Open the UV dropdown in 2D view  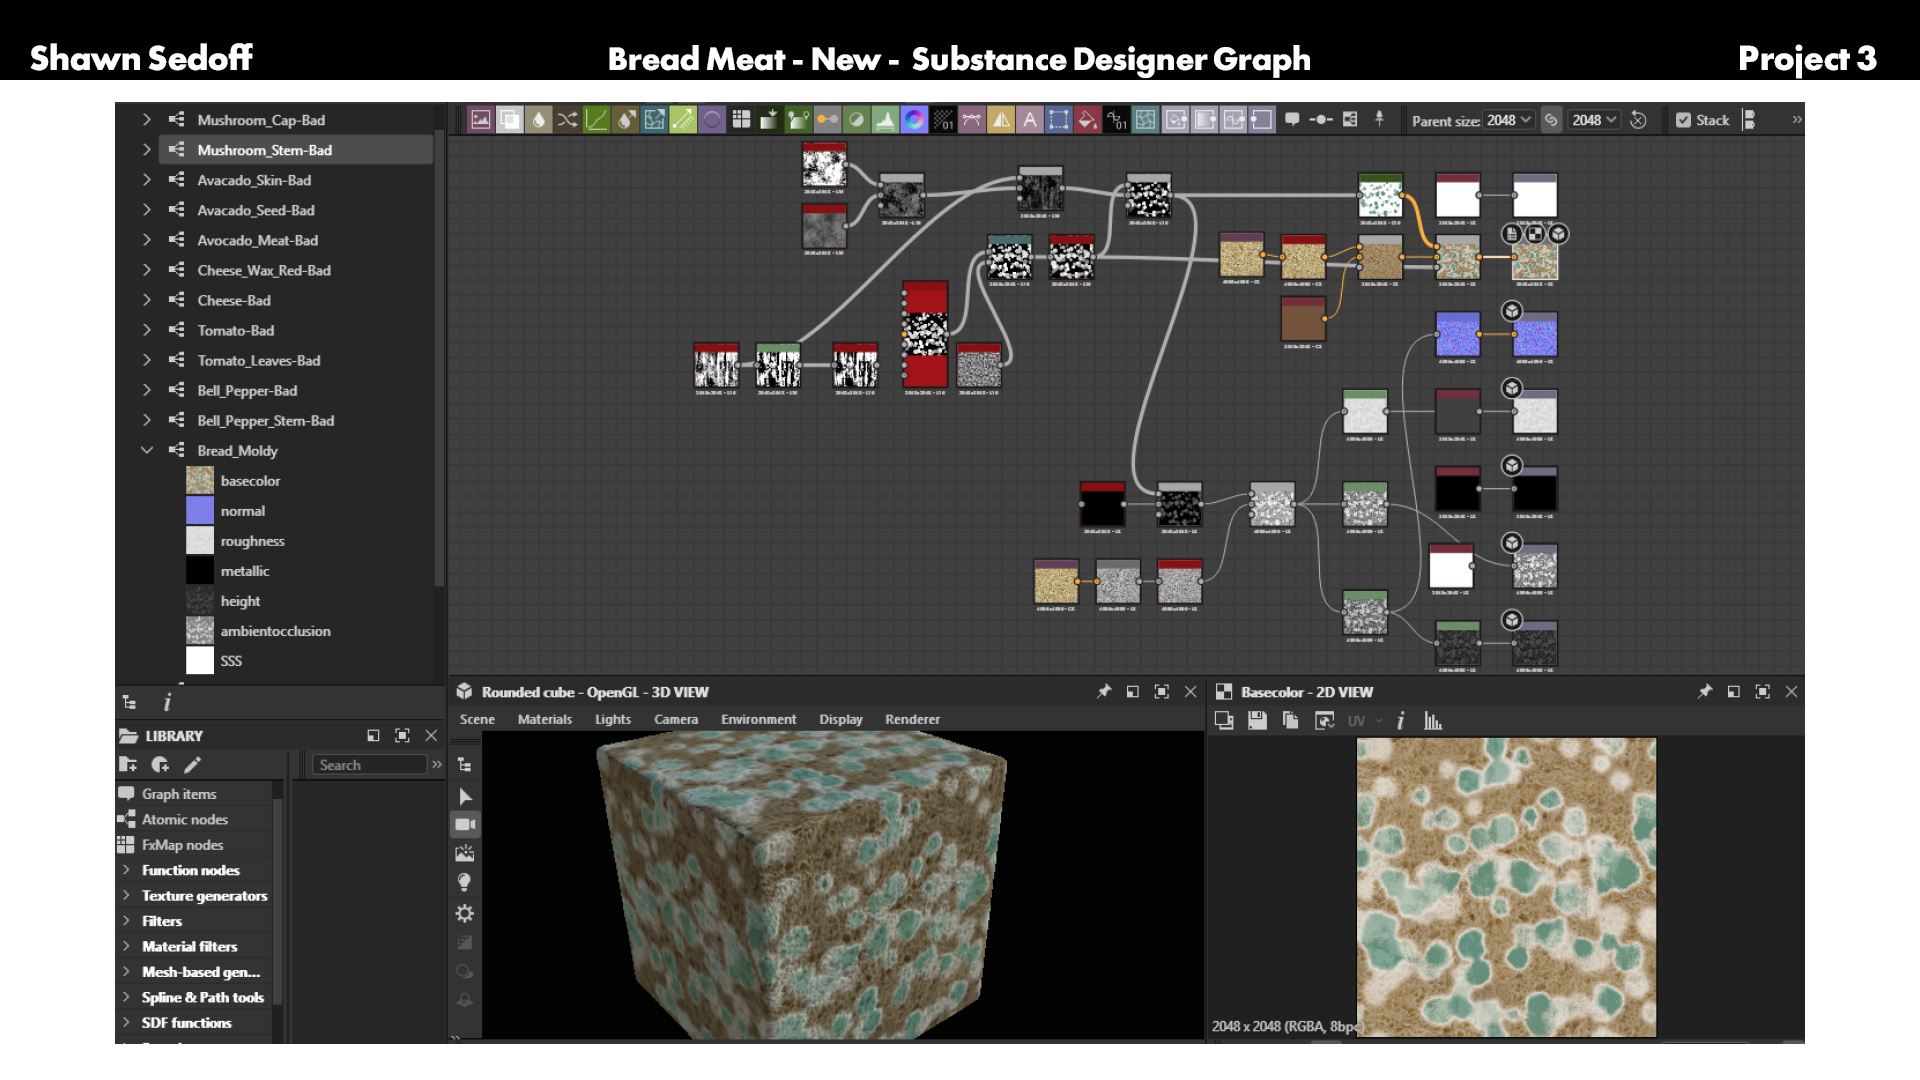[1364, 720]
